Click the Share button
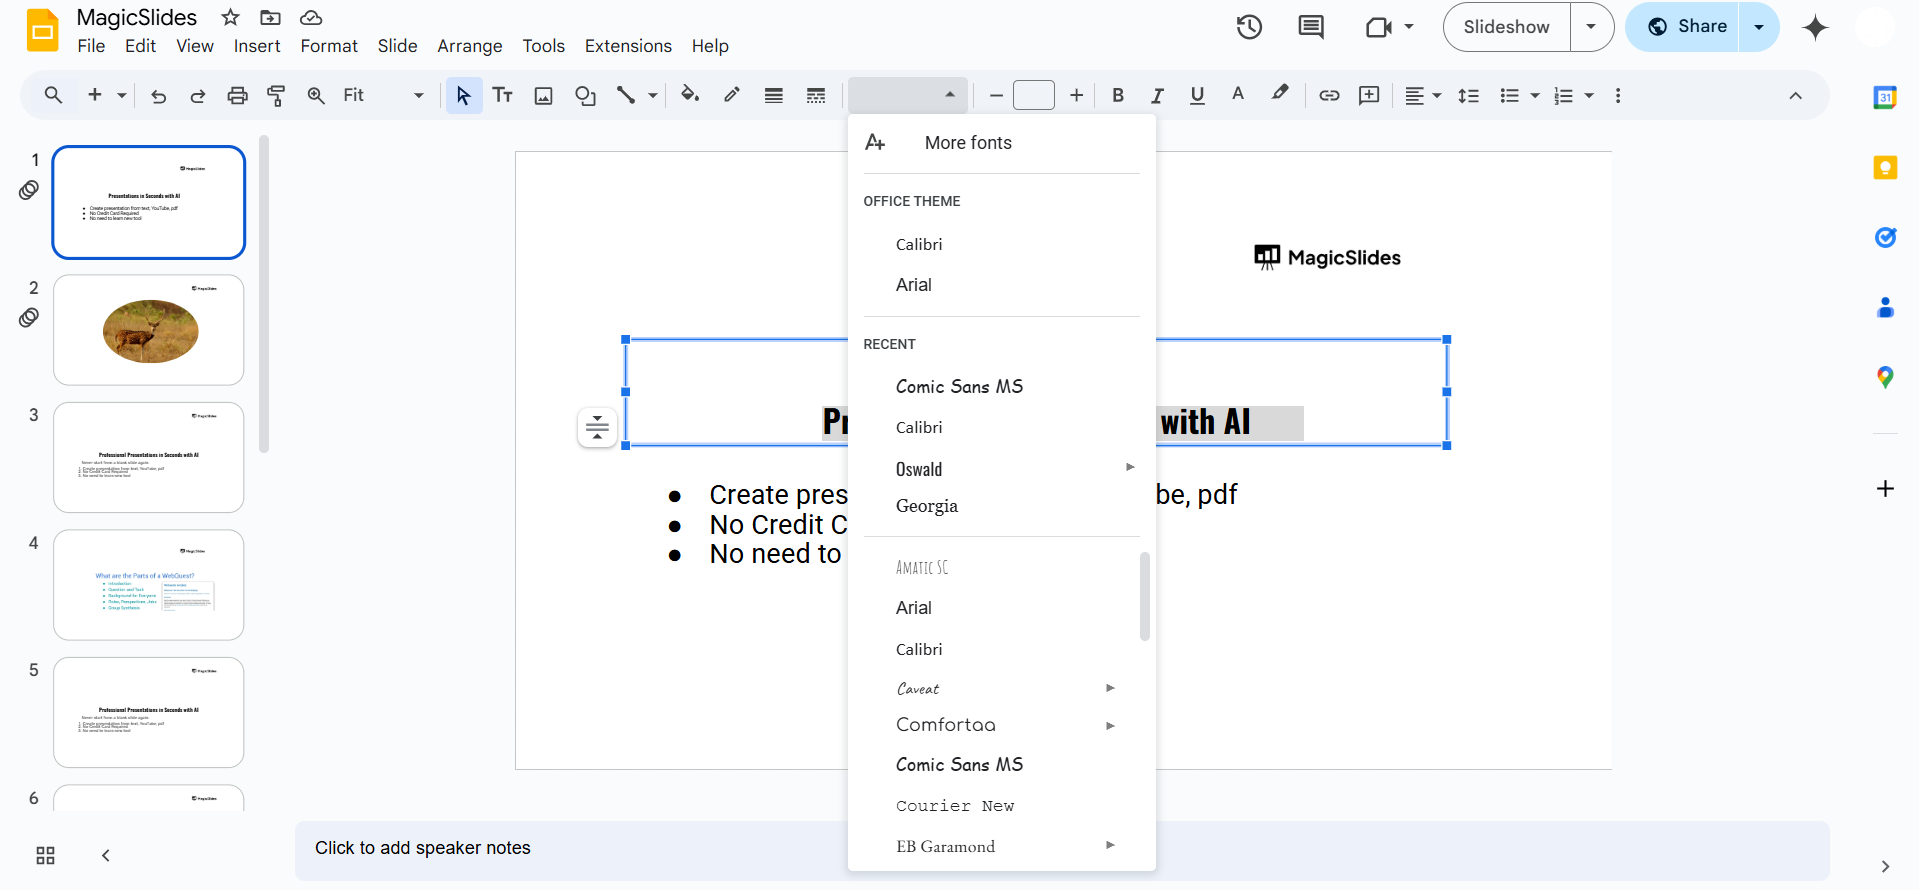This screenshot has width=1919, height=890. (x=1688, y=27)
